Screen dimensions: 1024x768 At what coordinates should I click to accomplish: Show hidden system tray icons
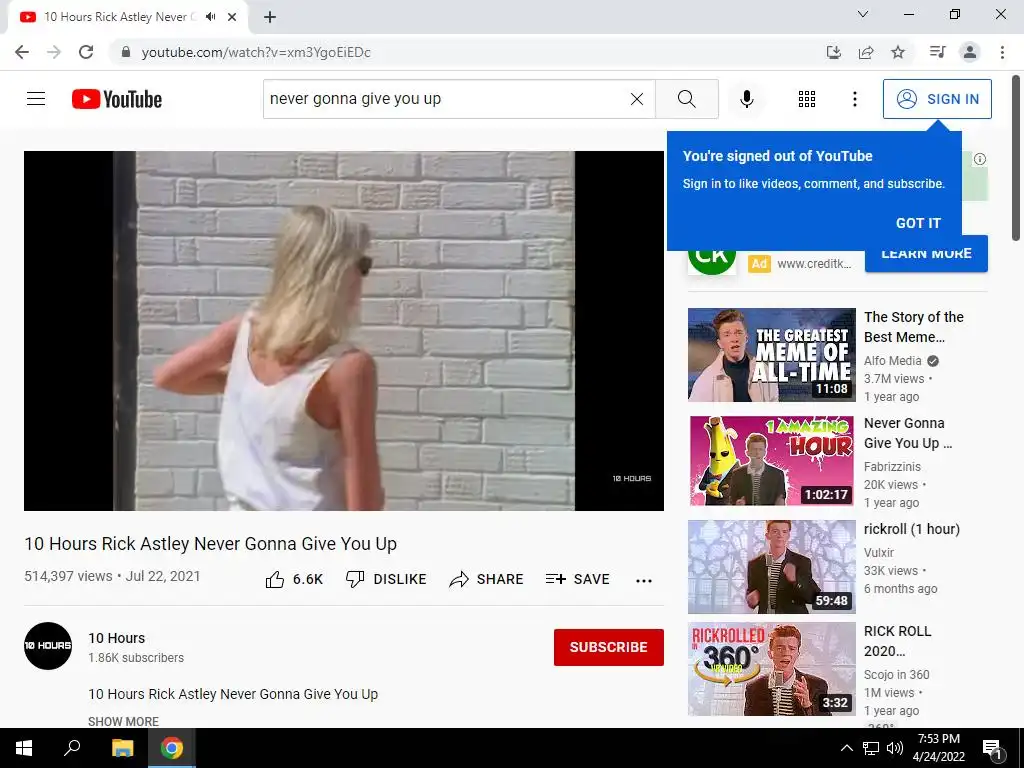(846, 748)
